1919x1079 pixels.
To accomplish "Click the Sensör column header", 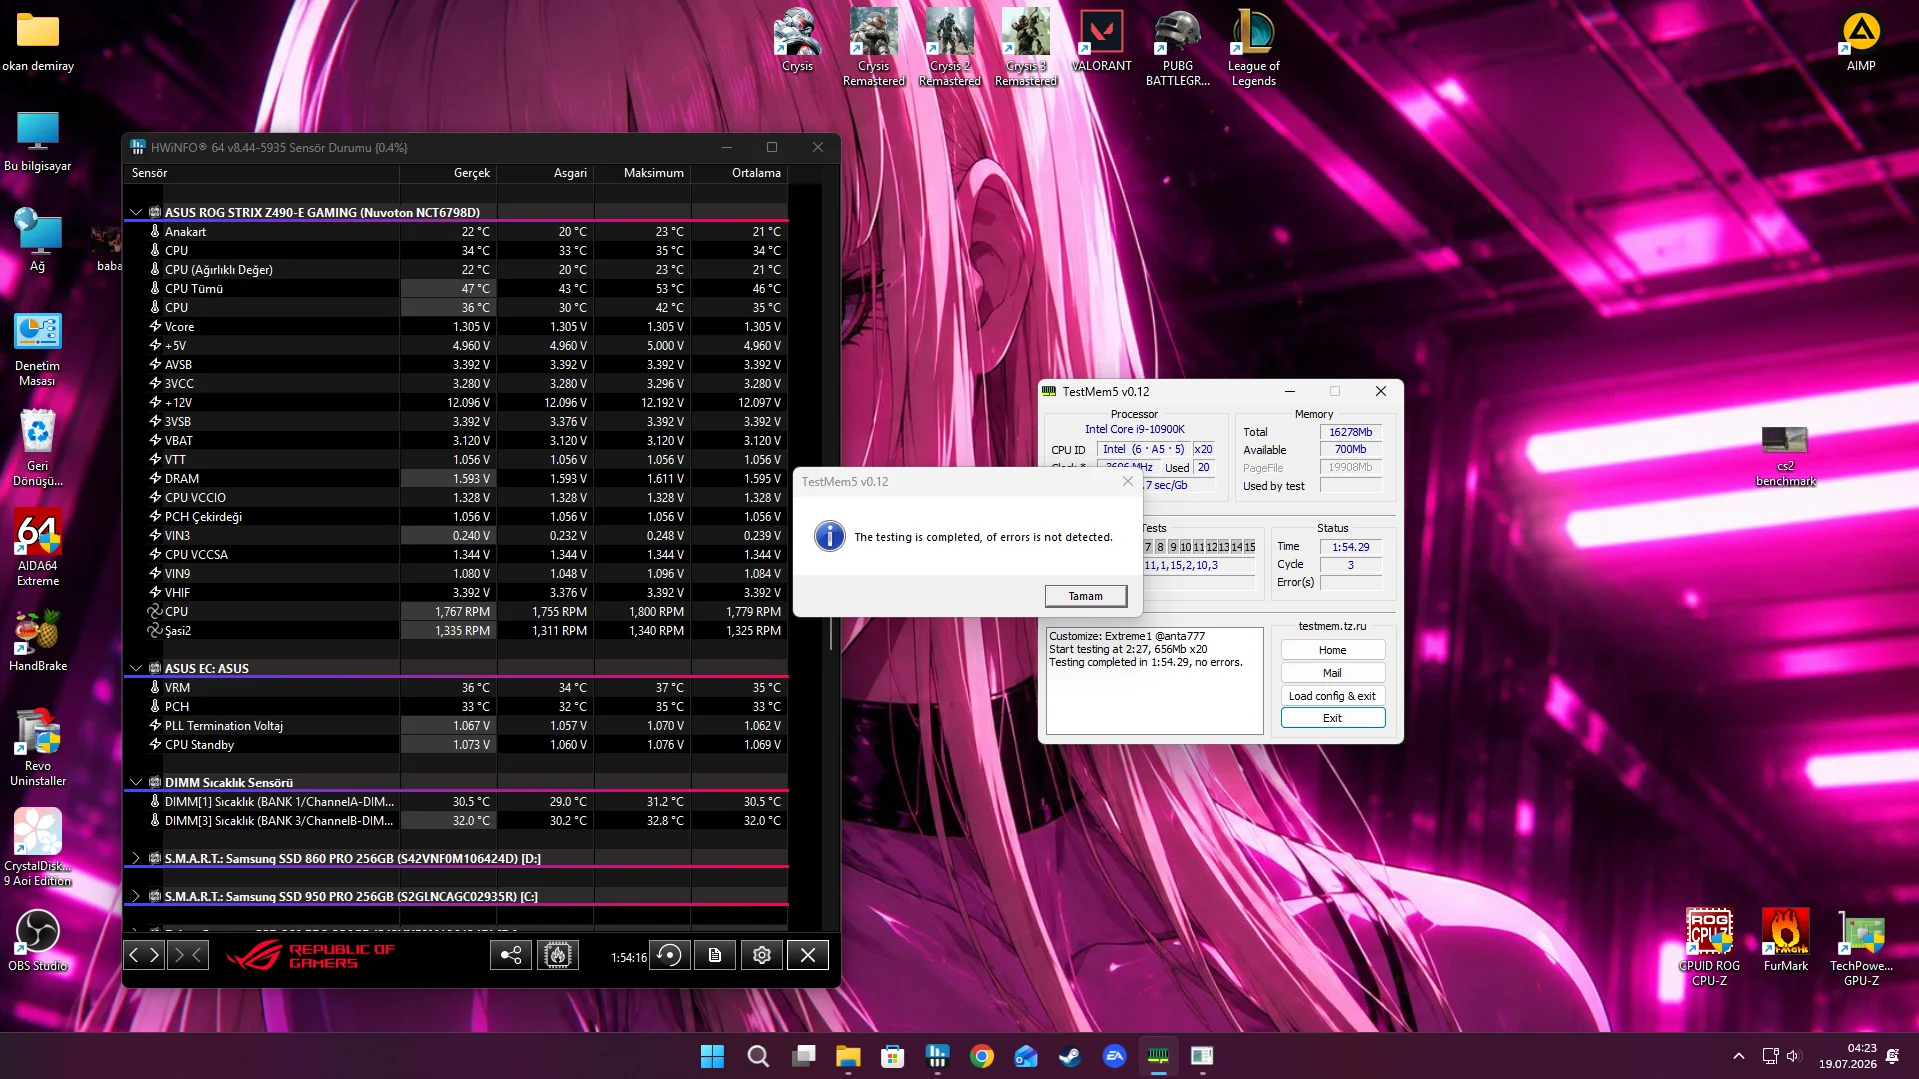I will 261,173.
